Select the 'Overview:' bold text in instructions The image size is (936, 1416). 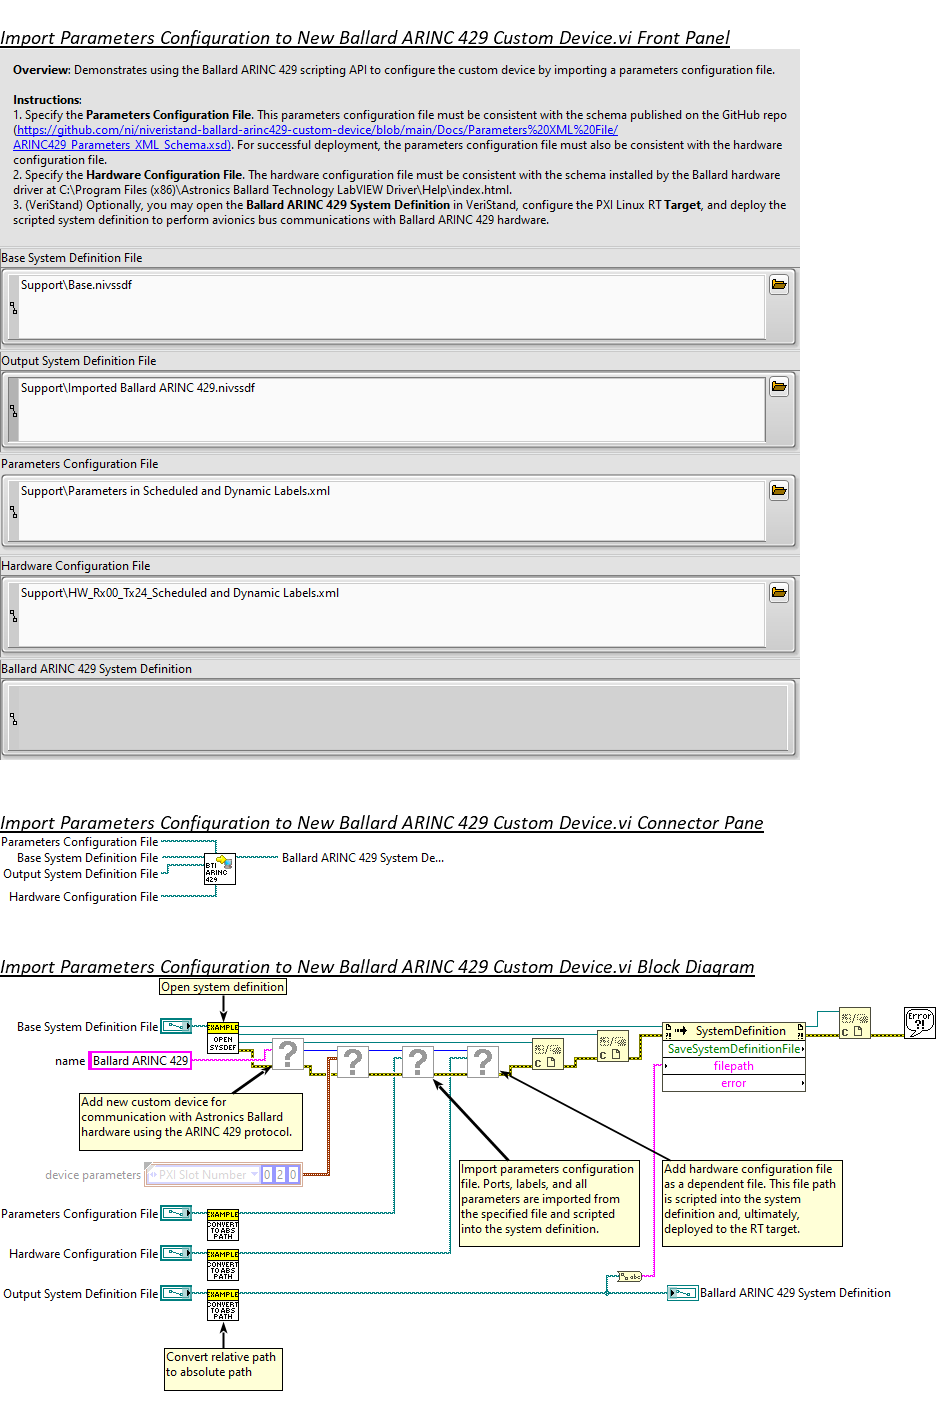pyautogui.click(x=42, y=70)
